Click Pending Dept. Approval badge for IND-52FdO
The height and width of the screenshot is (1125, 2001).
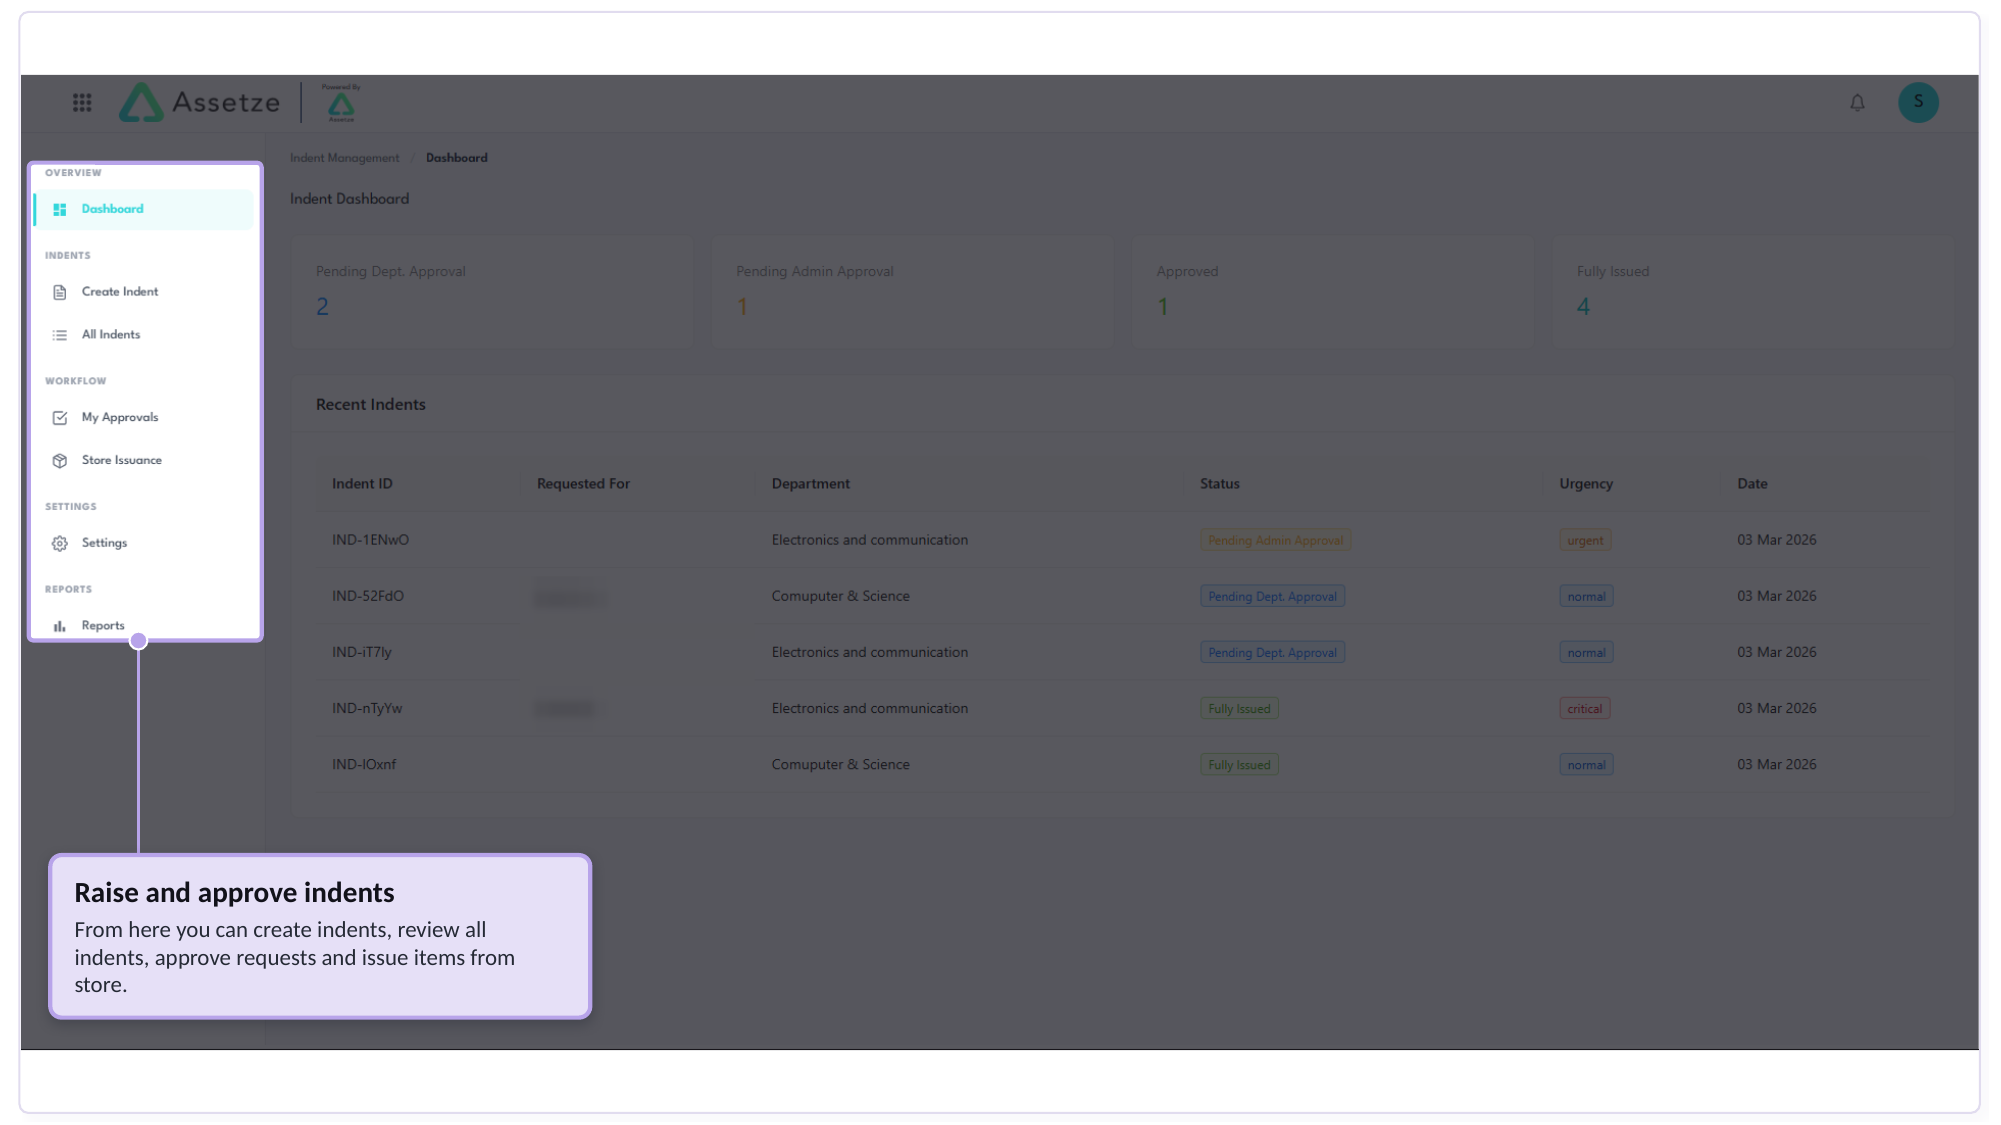pos(1272,596)
